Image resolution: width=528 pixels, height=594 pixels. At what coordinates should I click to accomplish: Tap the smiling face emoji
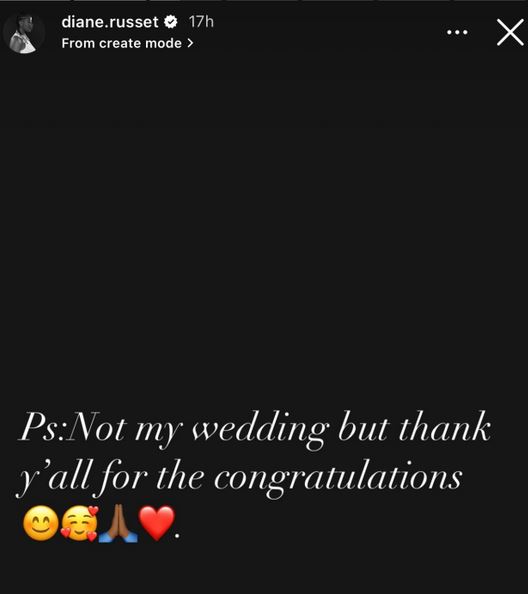41,523
